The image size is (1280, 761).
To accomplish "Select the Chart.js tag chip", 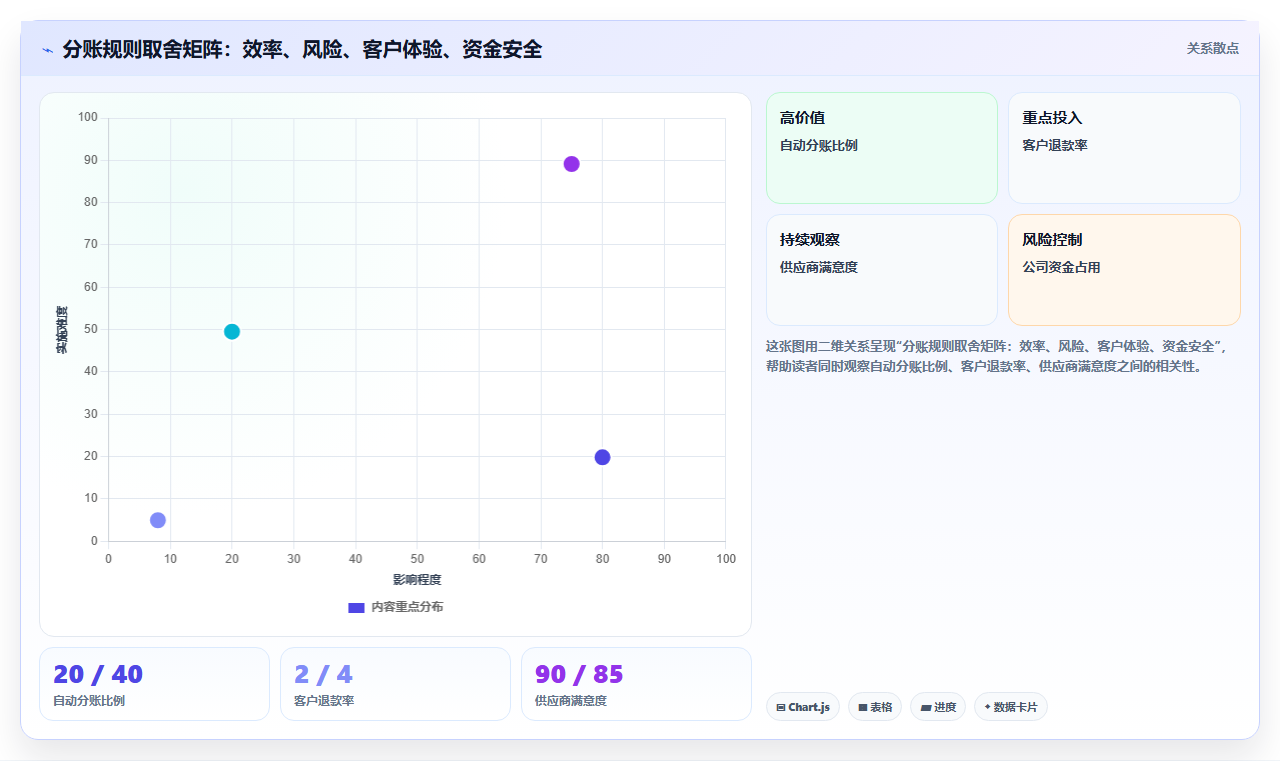I will coord(803,707).
